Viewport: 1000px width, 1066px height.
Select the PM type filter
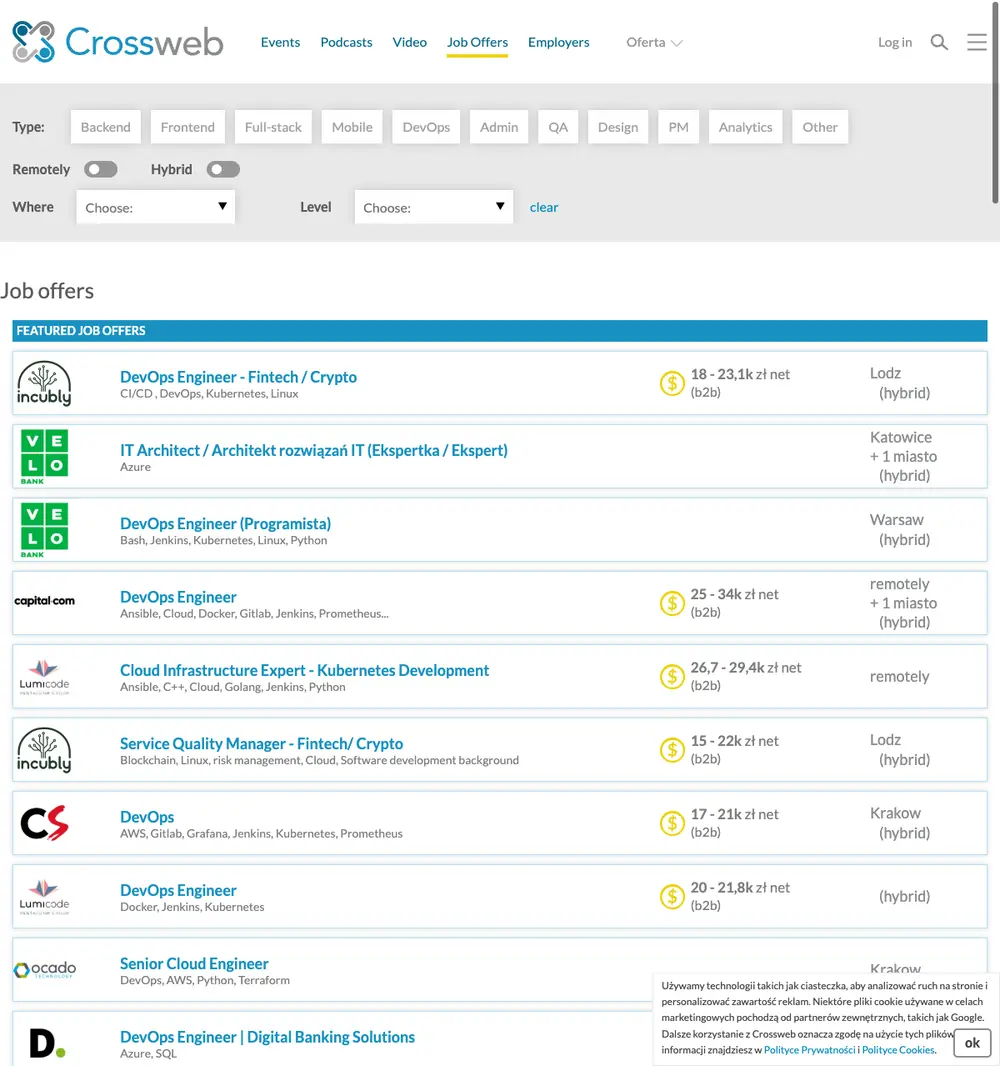(678, 127)
